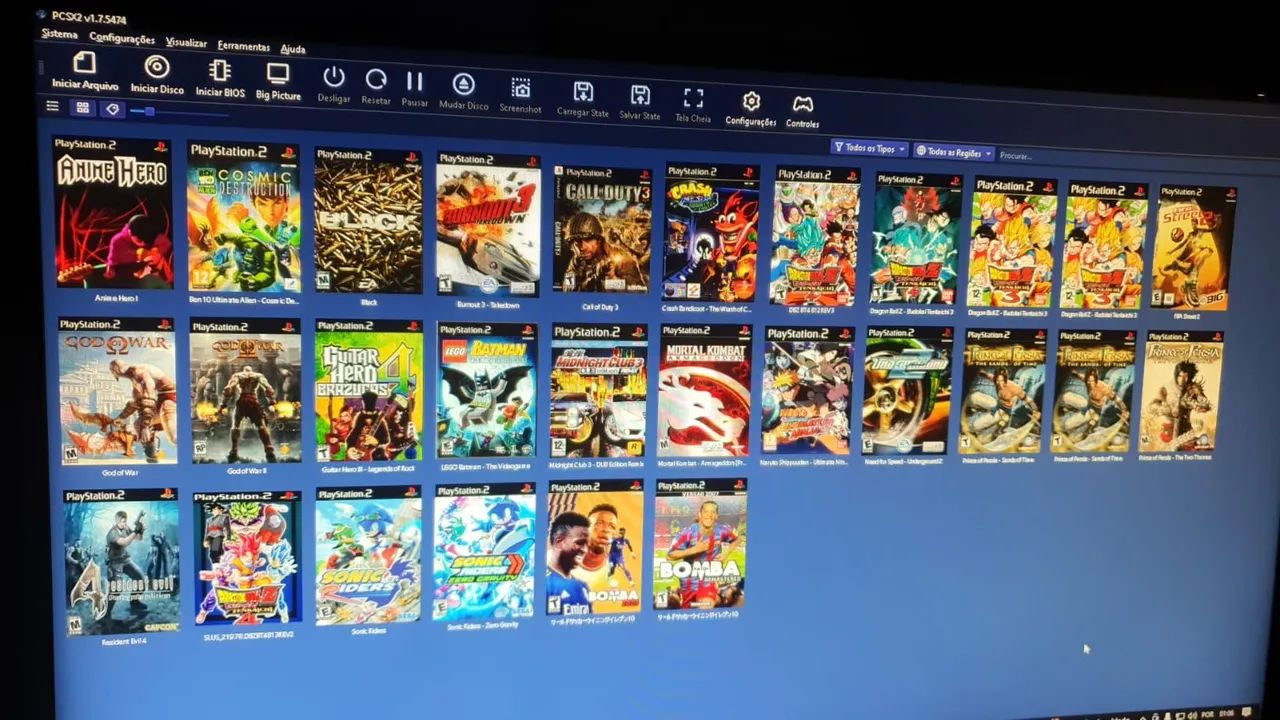This screenshot has width=1280, height=720.
Task: Expand the Todos os Tipos filter dropdown
Action: tap(869, 148)
